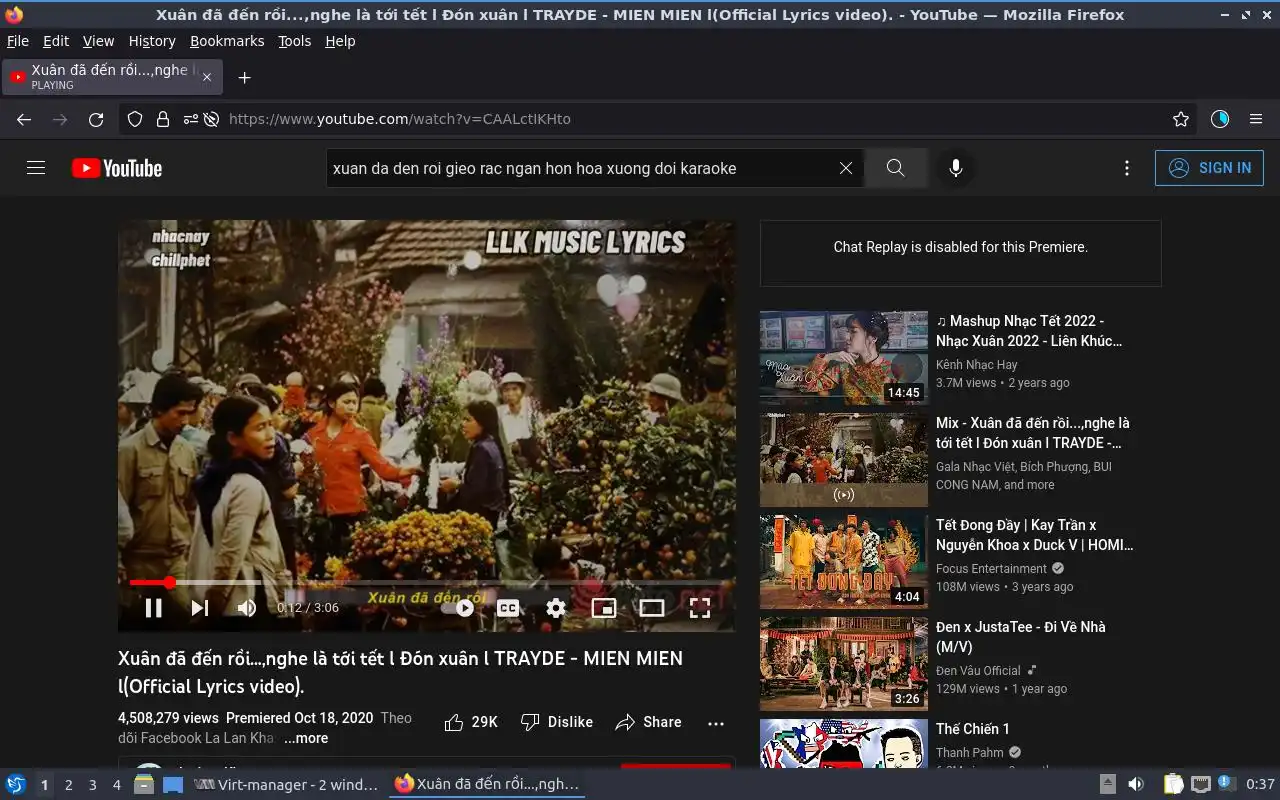Open the Edit menu
1280x800 pixels.
[56, 41]
